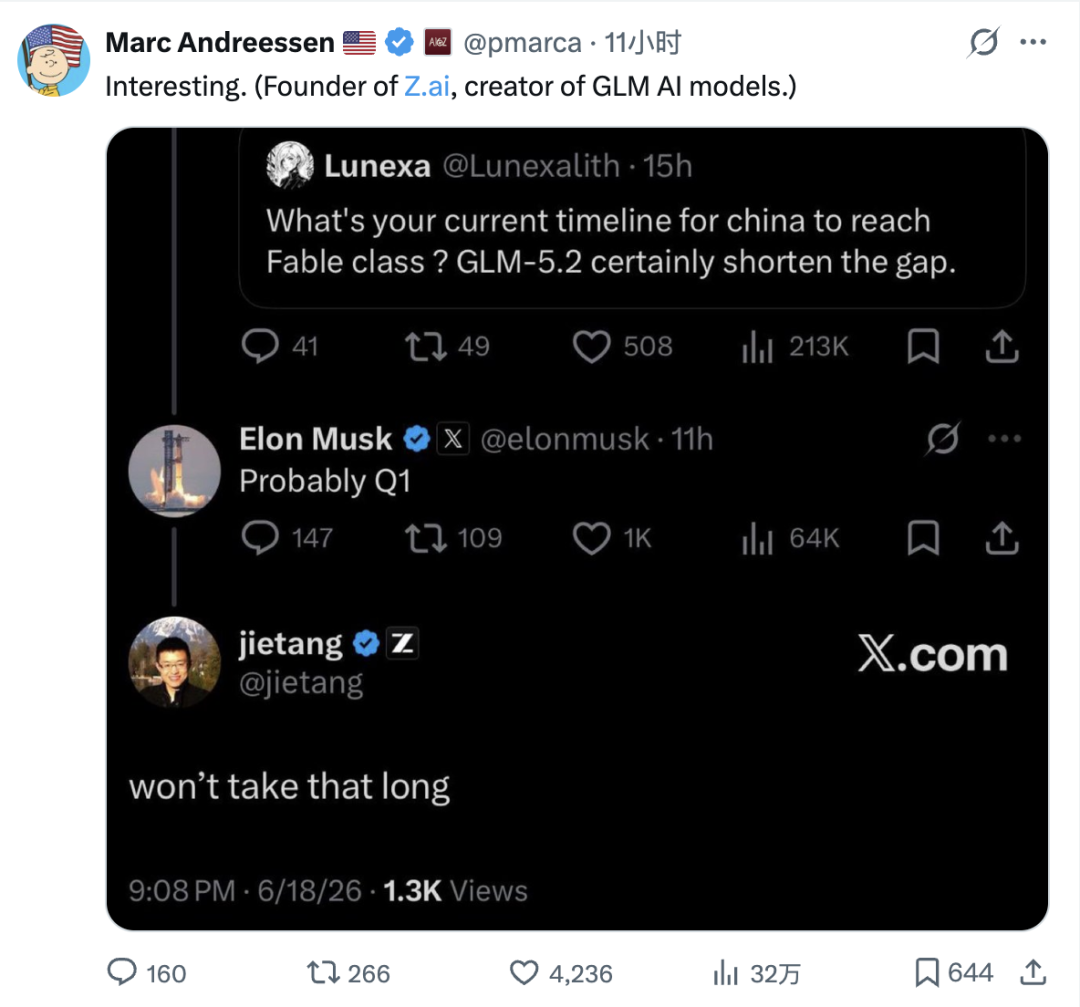Open Marc Andreessen's profile avatar

(54, 60)
